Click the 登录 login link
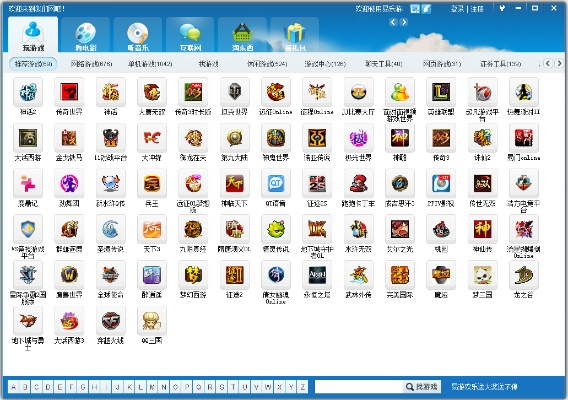 458,9
